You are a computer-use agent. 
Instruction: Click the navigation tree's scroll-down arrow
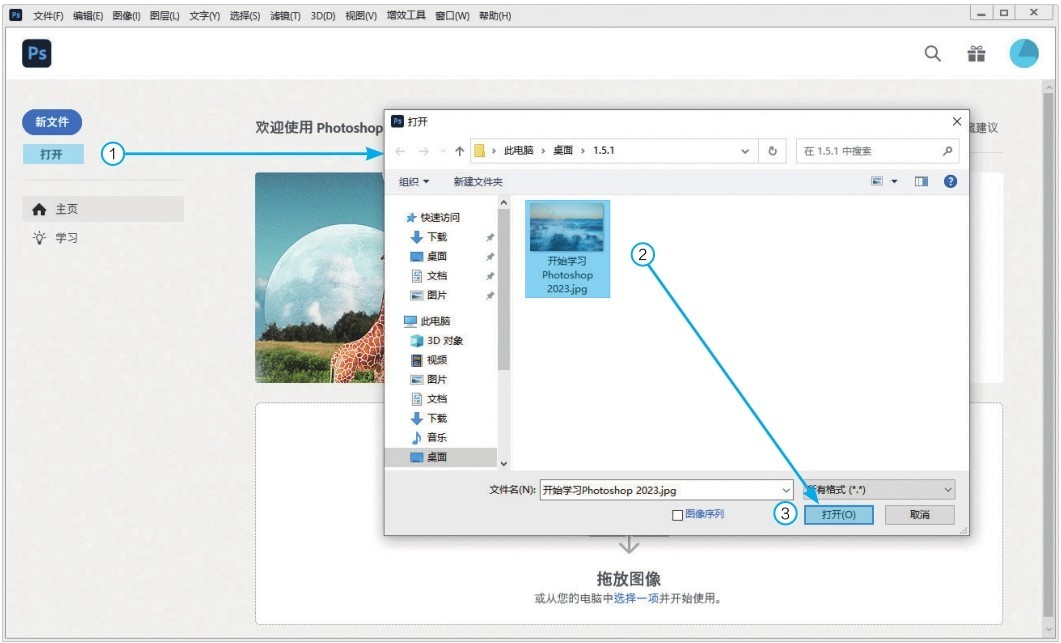503,464
